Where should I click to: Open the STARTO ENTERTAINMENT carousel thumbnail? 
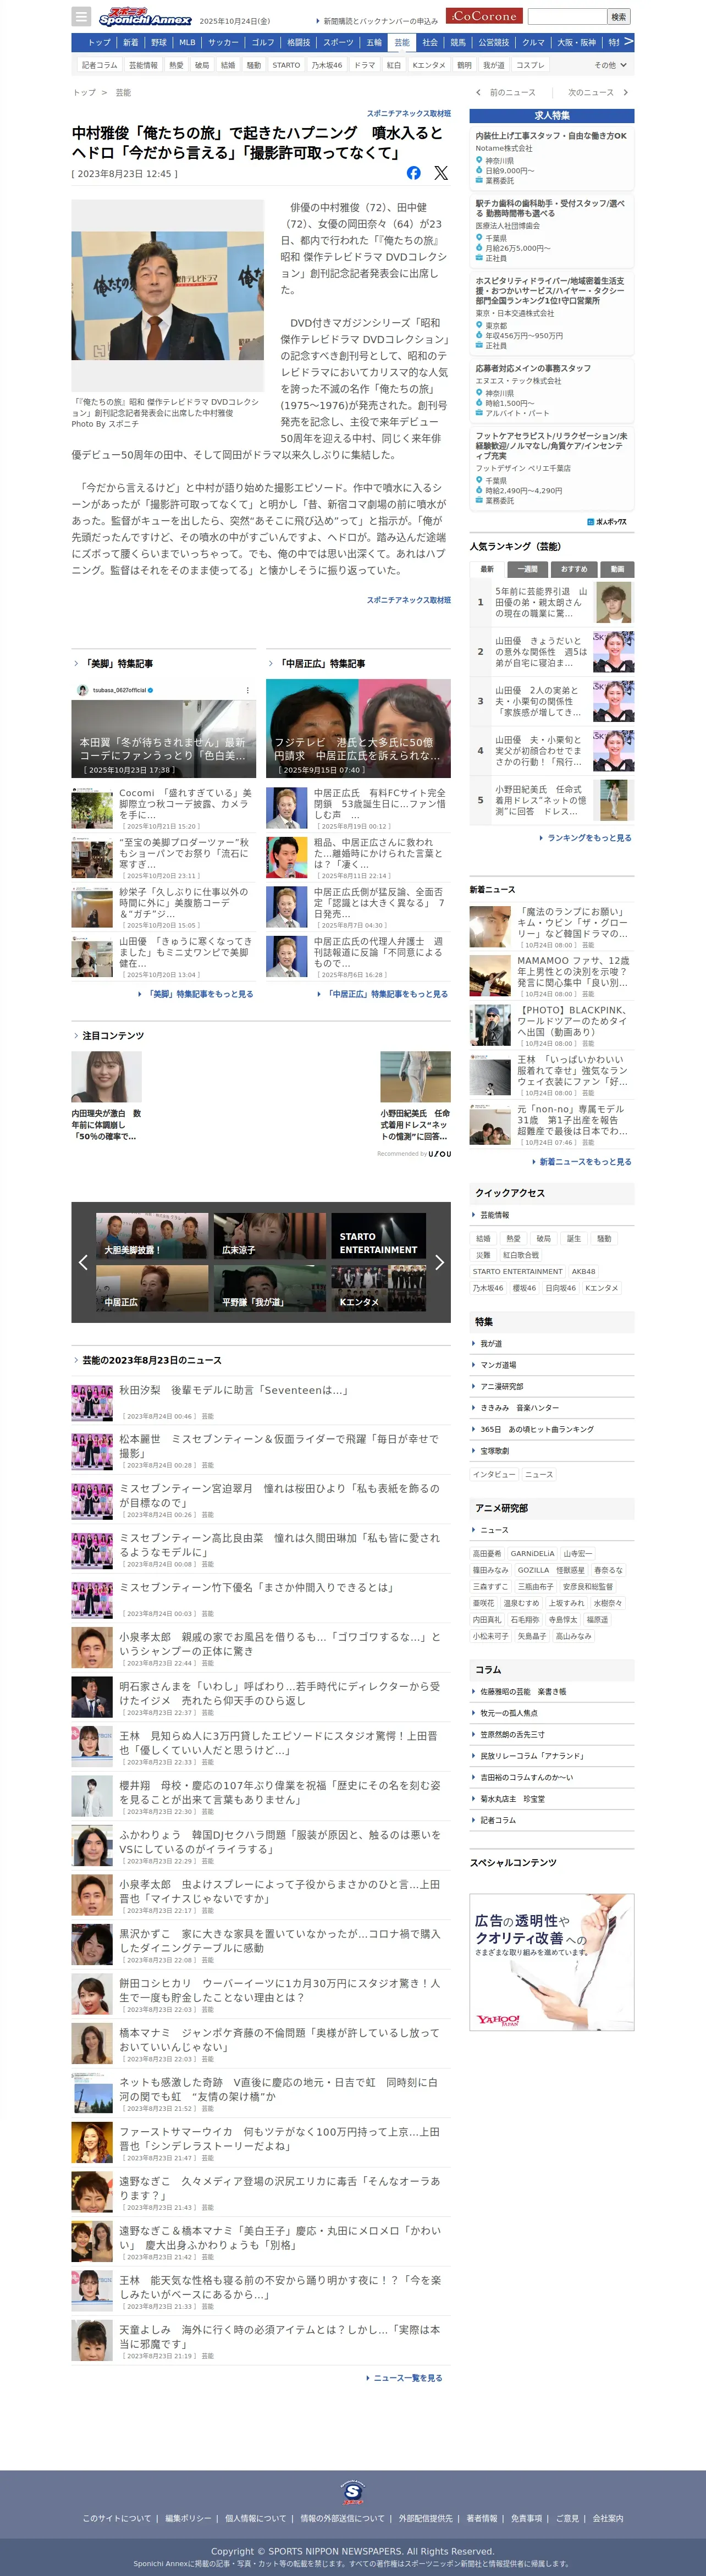378,1236
